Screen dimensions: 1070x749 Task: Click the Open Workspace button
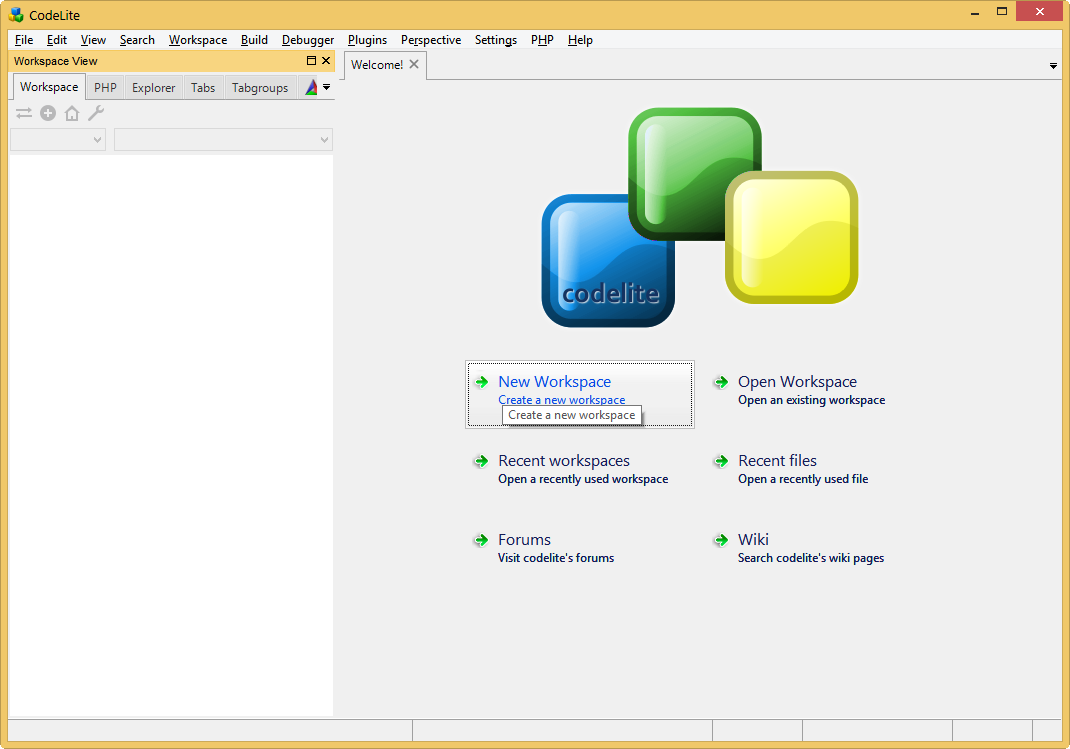[797, 382]
